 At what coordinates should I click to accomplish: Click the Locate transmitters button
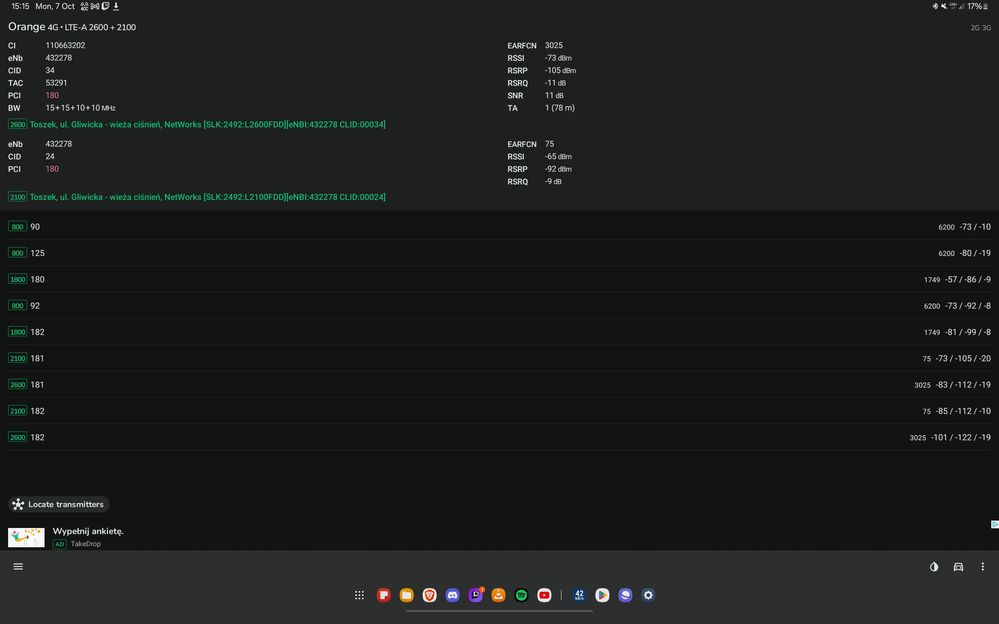coord(58,505)
